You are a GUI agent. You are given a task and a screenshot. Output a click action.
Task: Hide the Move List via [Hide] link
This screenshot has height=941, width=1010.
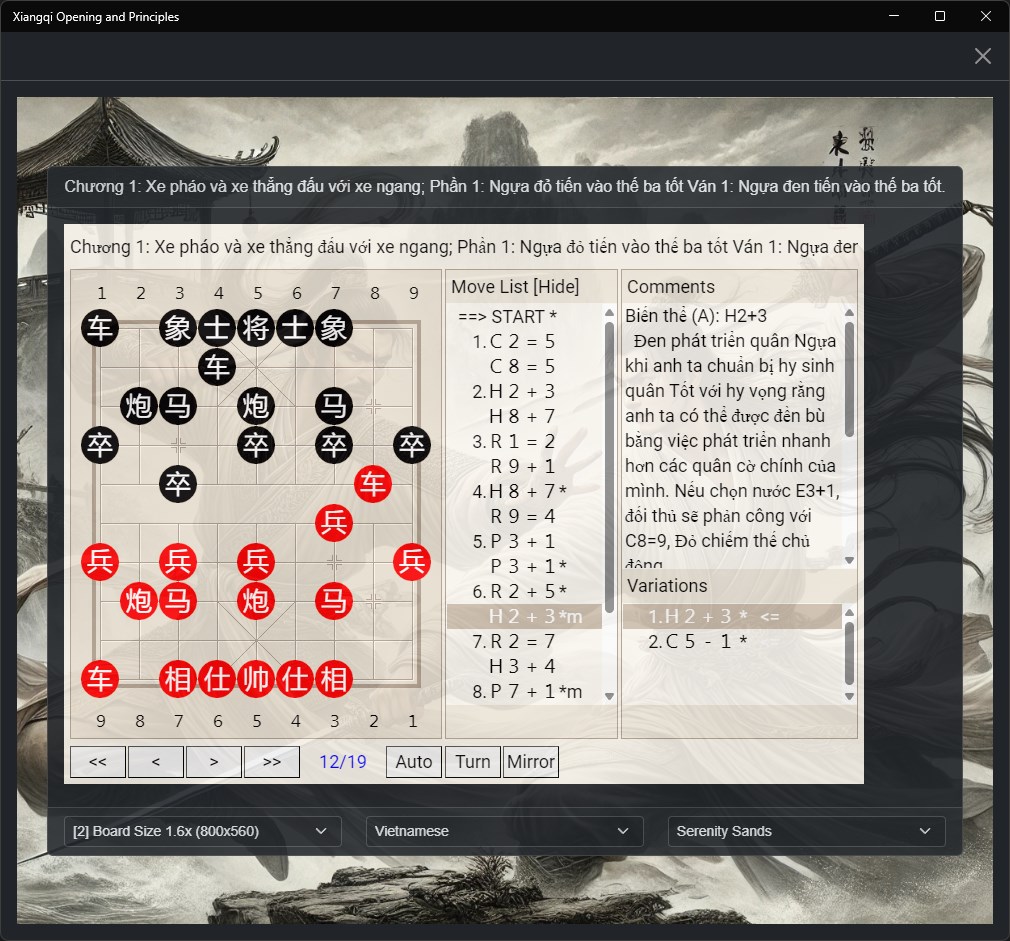pos(555,287)
